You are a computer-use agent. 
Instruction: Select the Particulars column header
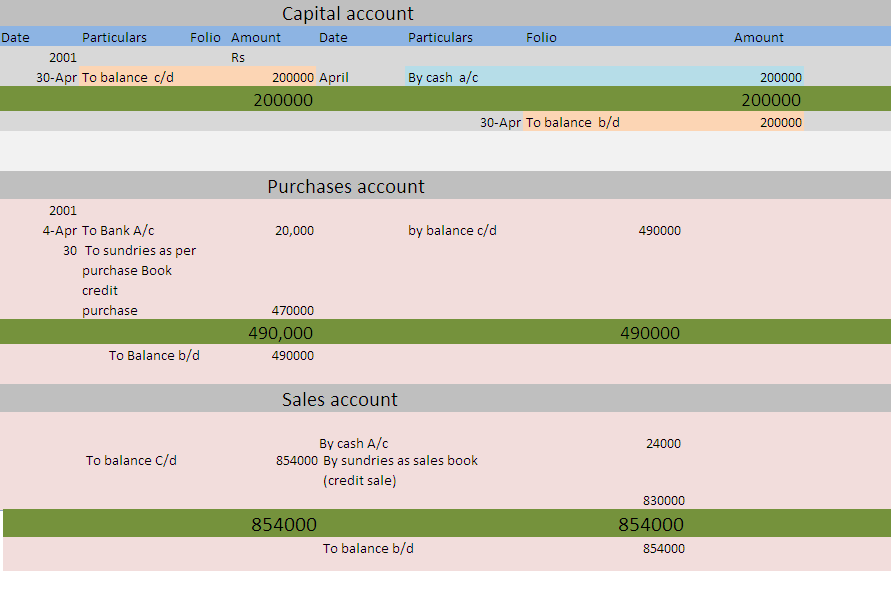tap(114, 37)
